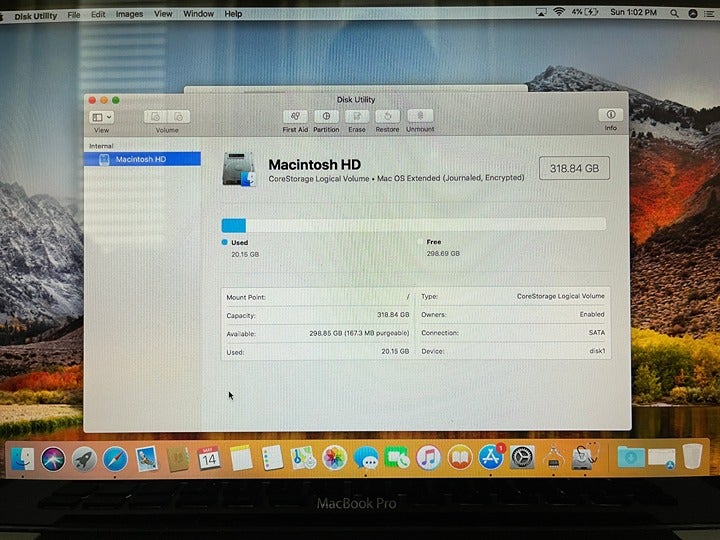The height and width of the screenshot is (540, 720).
Task: Open the Wi-Fi status menu
Action: (x=559, y=12)
